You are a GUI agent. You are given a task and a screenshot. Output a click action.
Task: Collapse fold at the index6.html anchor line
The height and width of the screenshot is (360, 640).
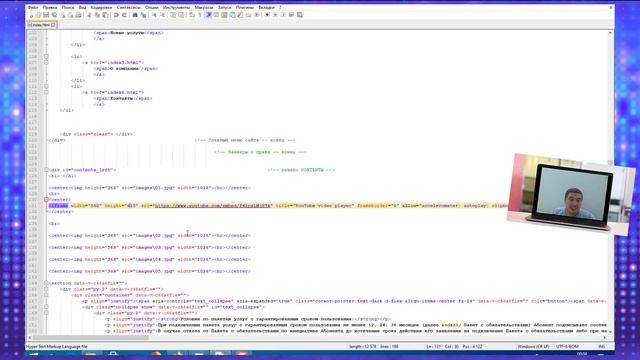[x=46, y=92]
